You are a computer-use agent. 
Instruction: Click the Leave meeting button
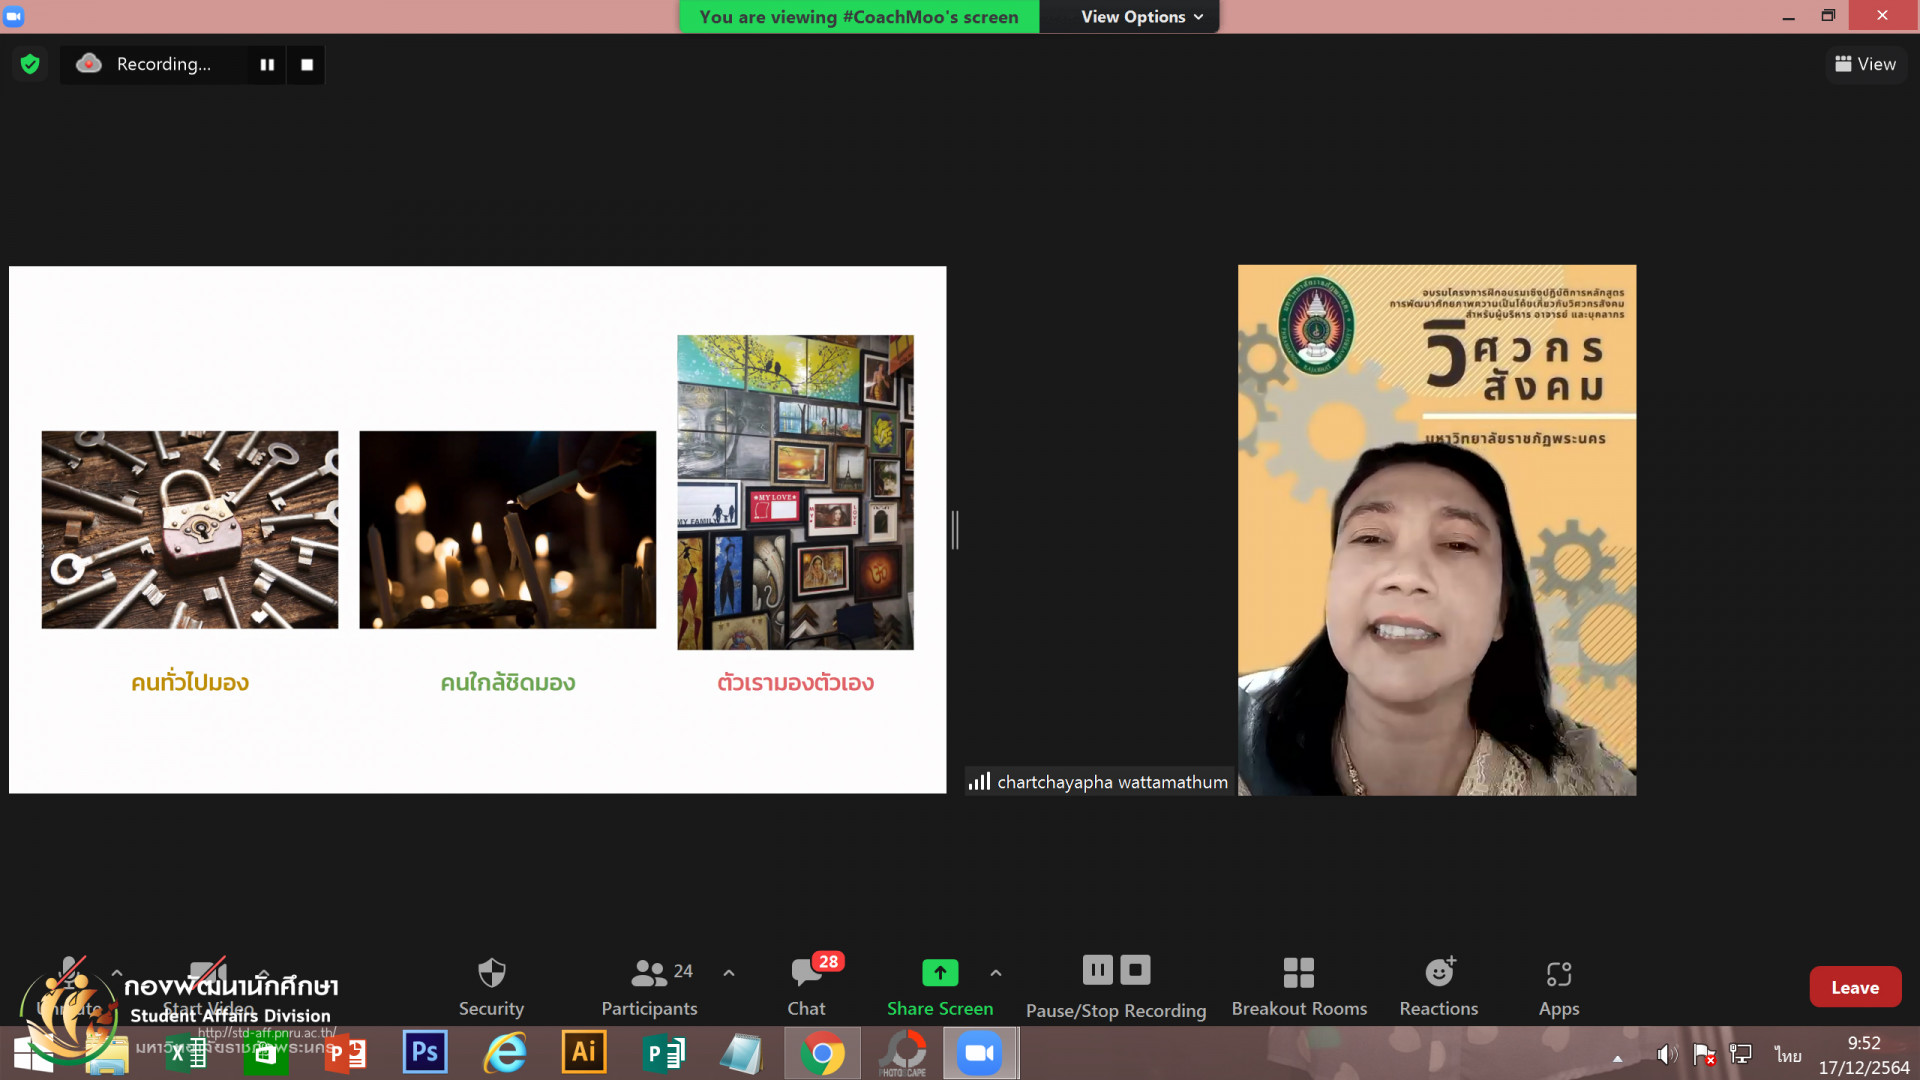tap(1854, 987)
